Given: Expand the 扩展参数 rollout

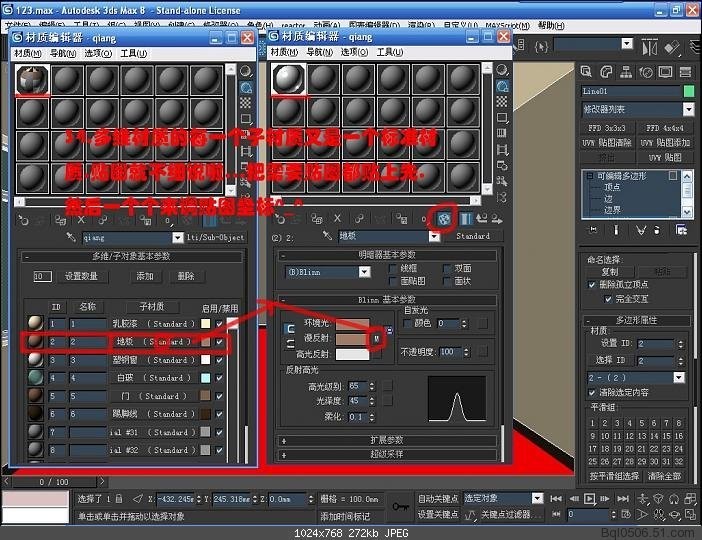Looking at the screenshot, I should 387,441.
